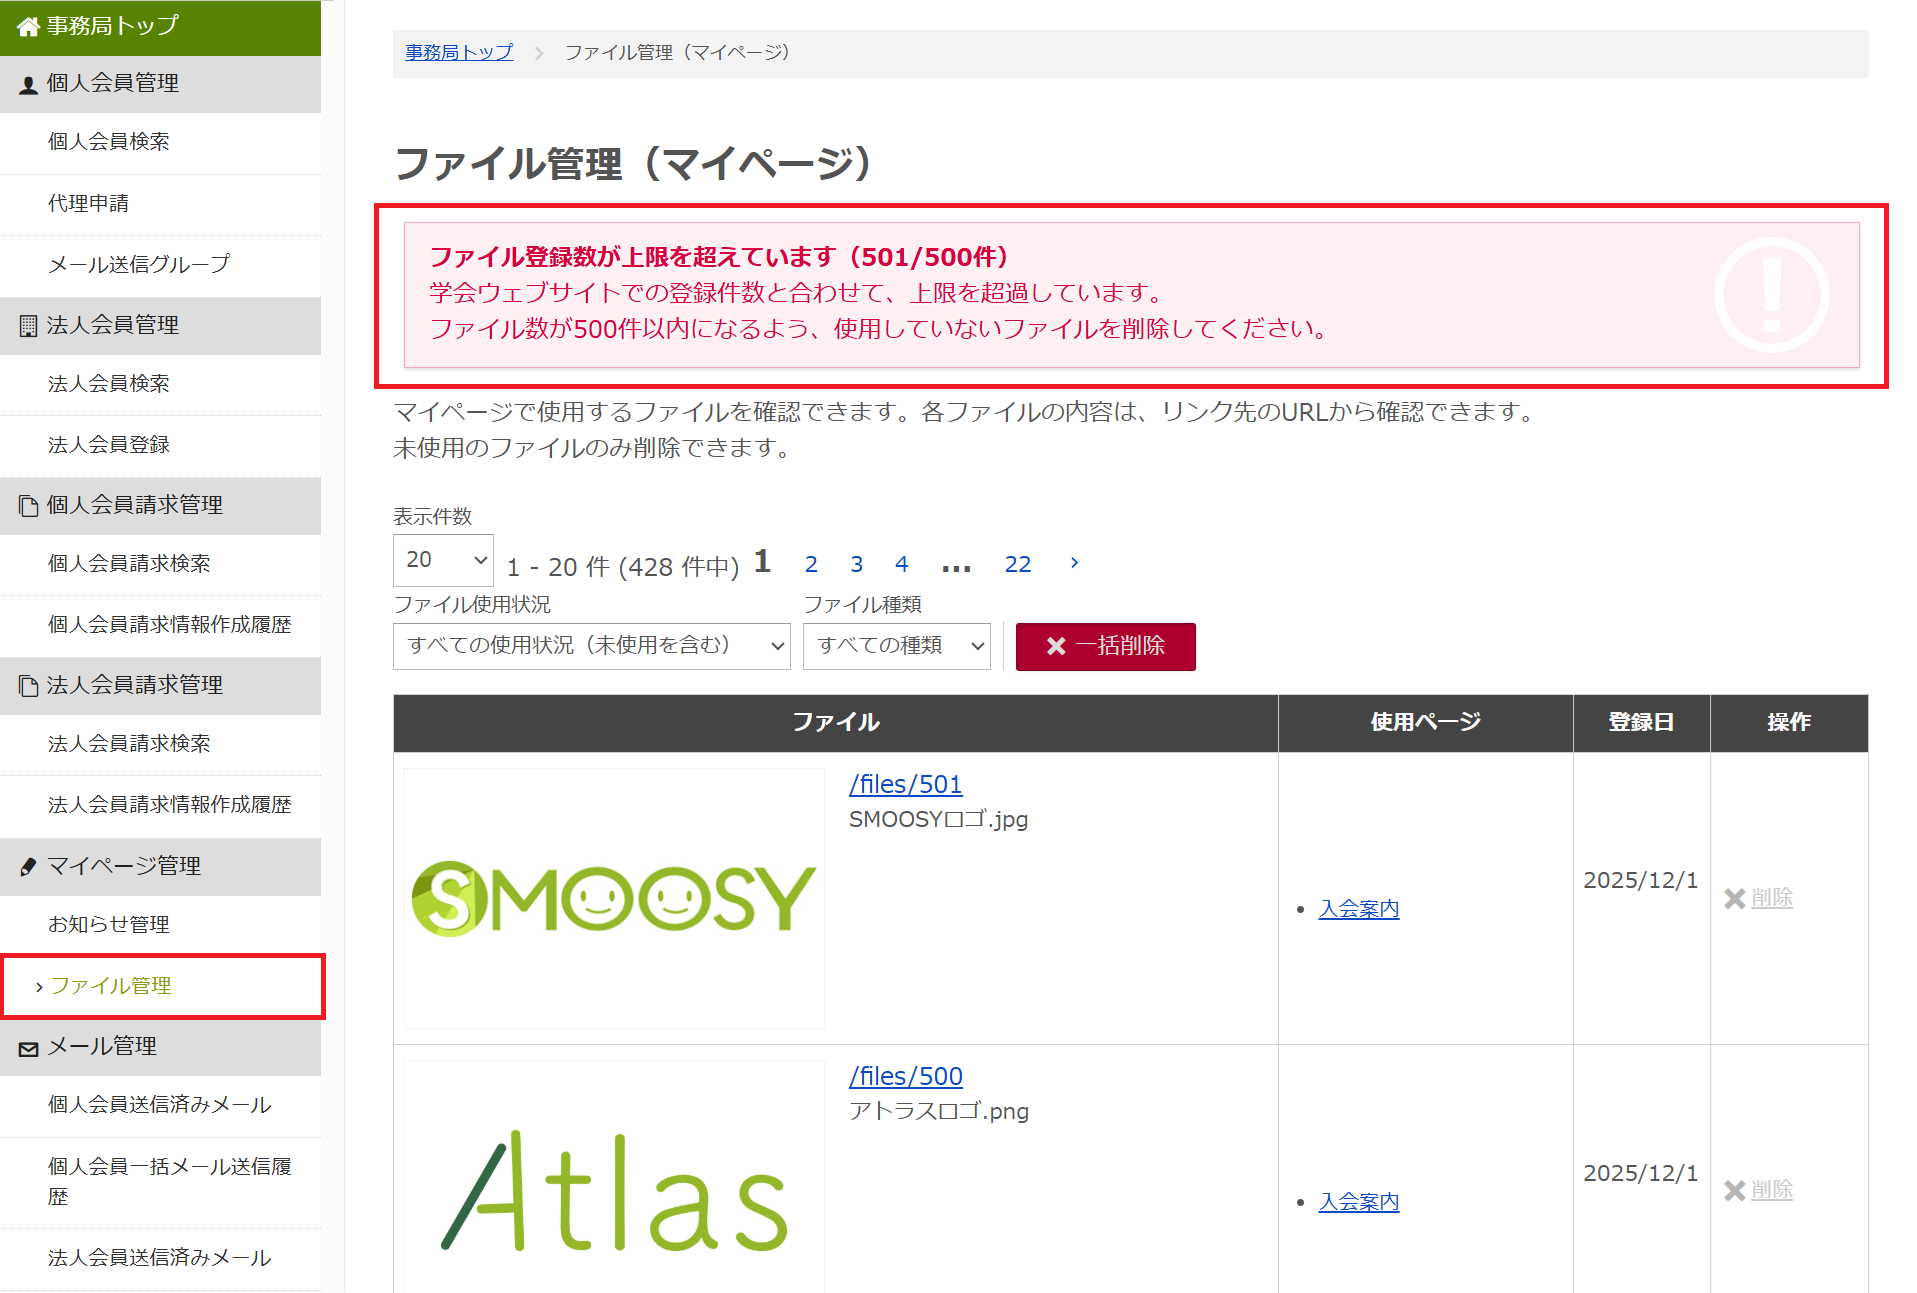Click the Atlas logo thumbnail
The image size is (1917, 1293).
[x=614, y=1178]
